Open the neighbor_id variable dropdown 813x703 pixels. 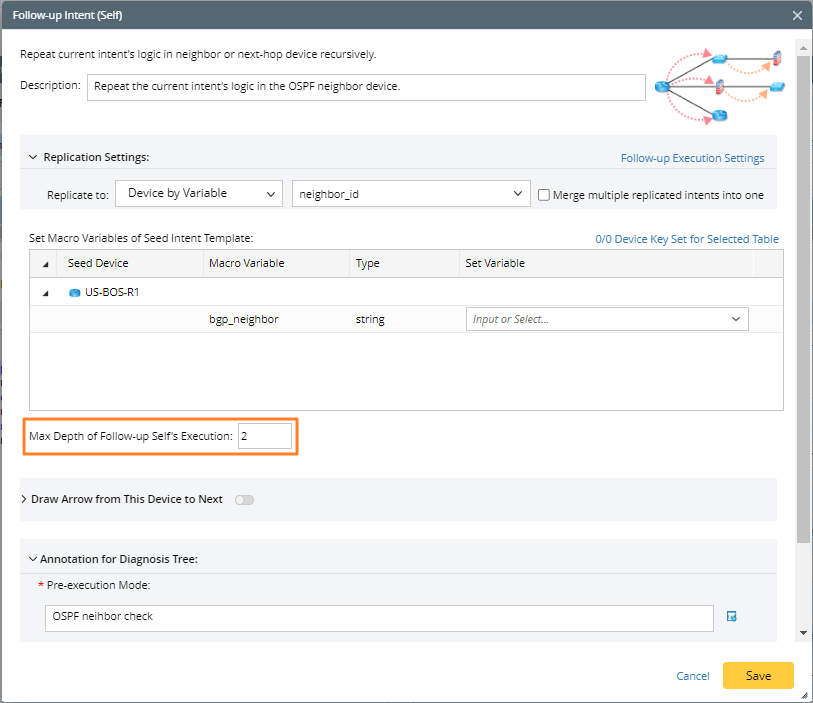coord(410,193)
